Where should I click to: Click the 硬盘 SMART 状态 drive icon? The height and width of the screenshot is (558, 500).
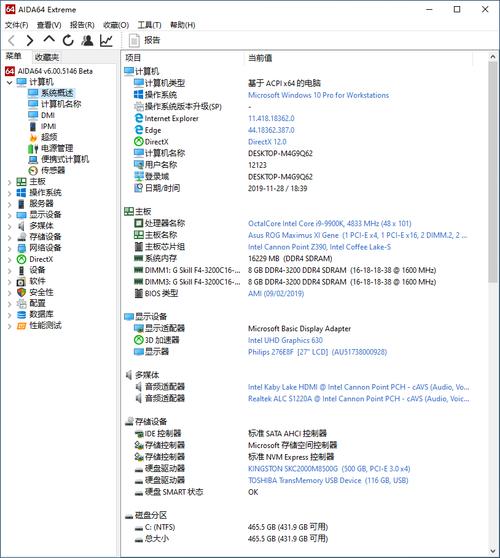tap(139, 493)
